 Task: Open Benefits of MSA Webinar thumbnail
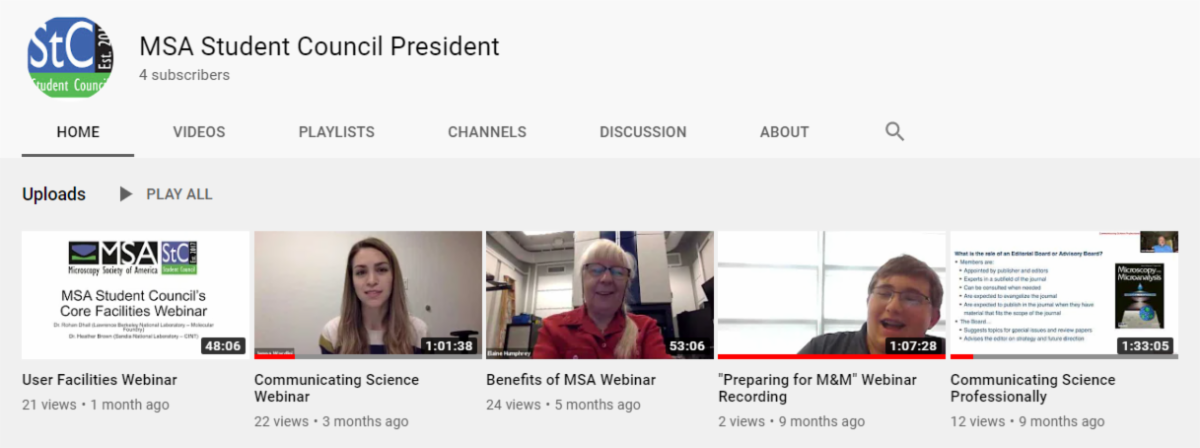(600, 295)
